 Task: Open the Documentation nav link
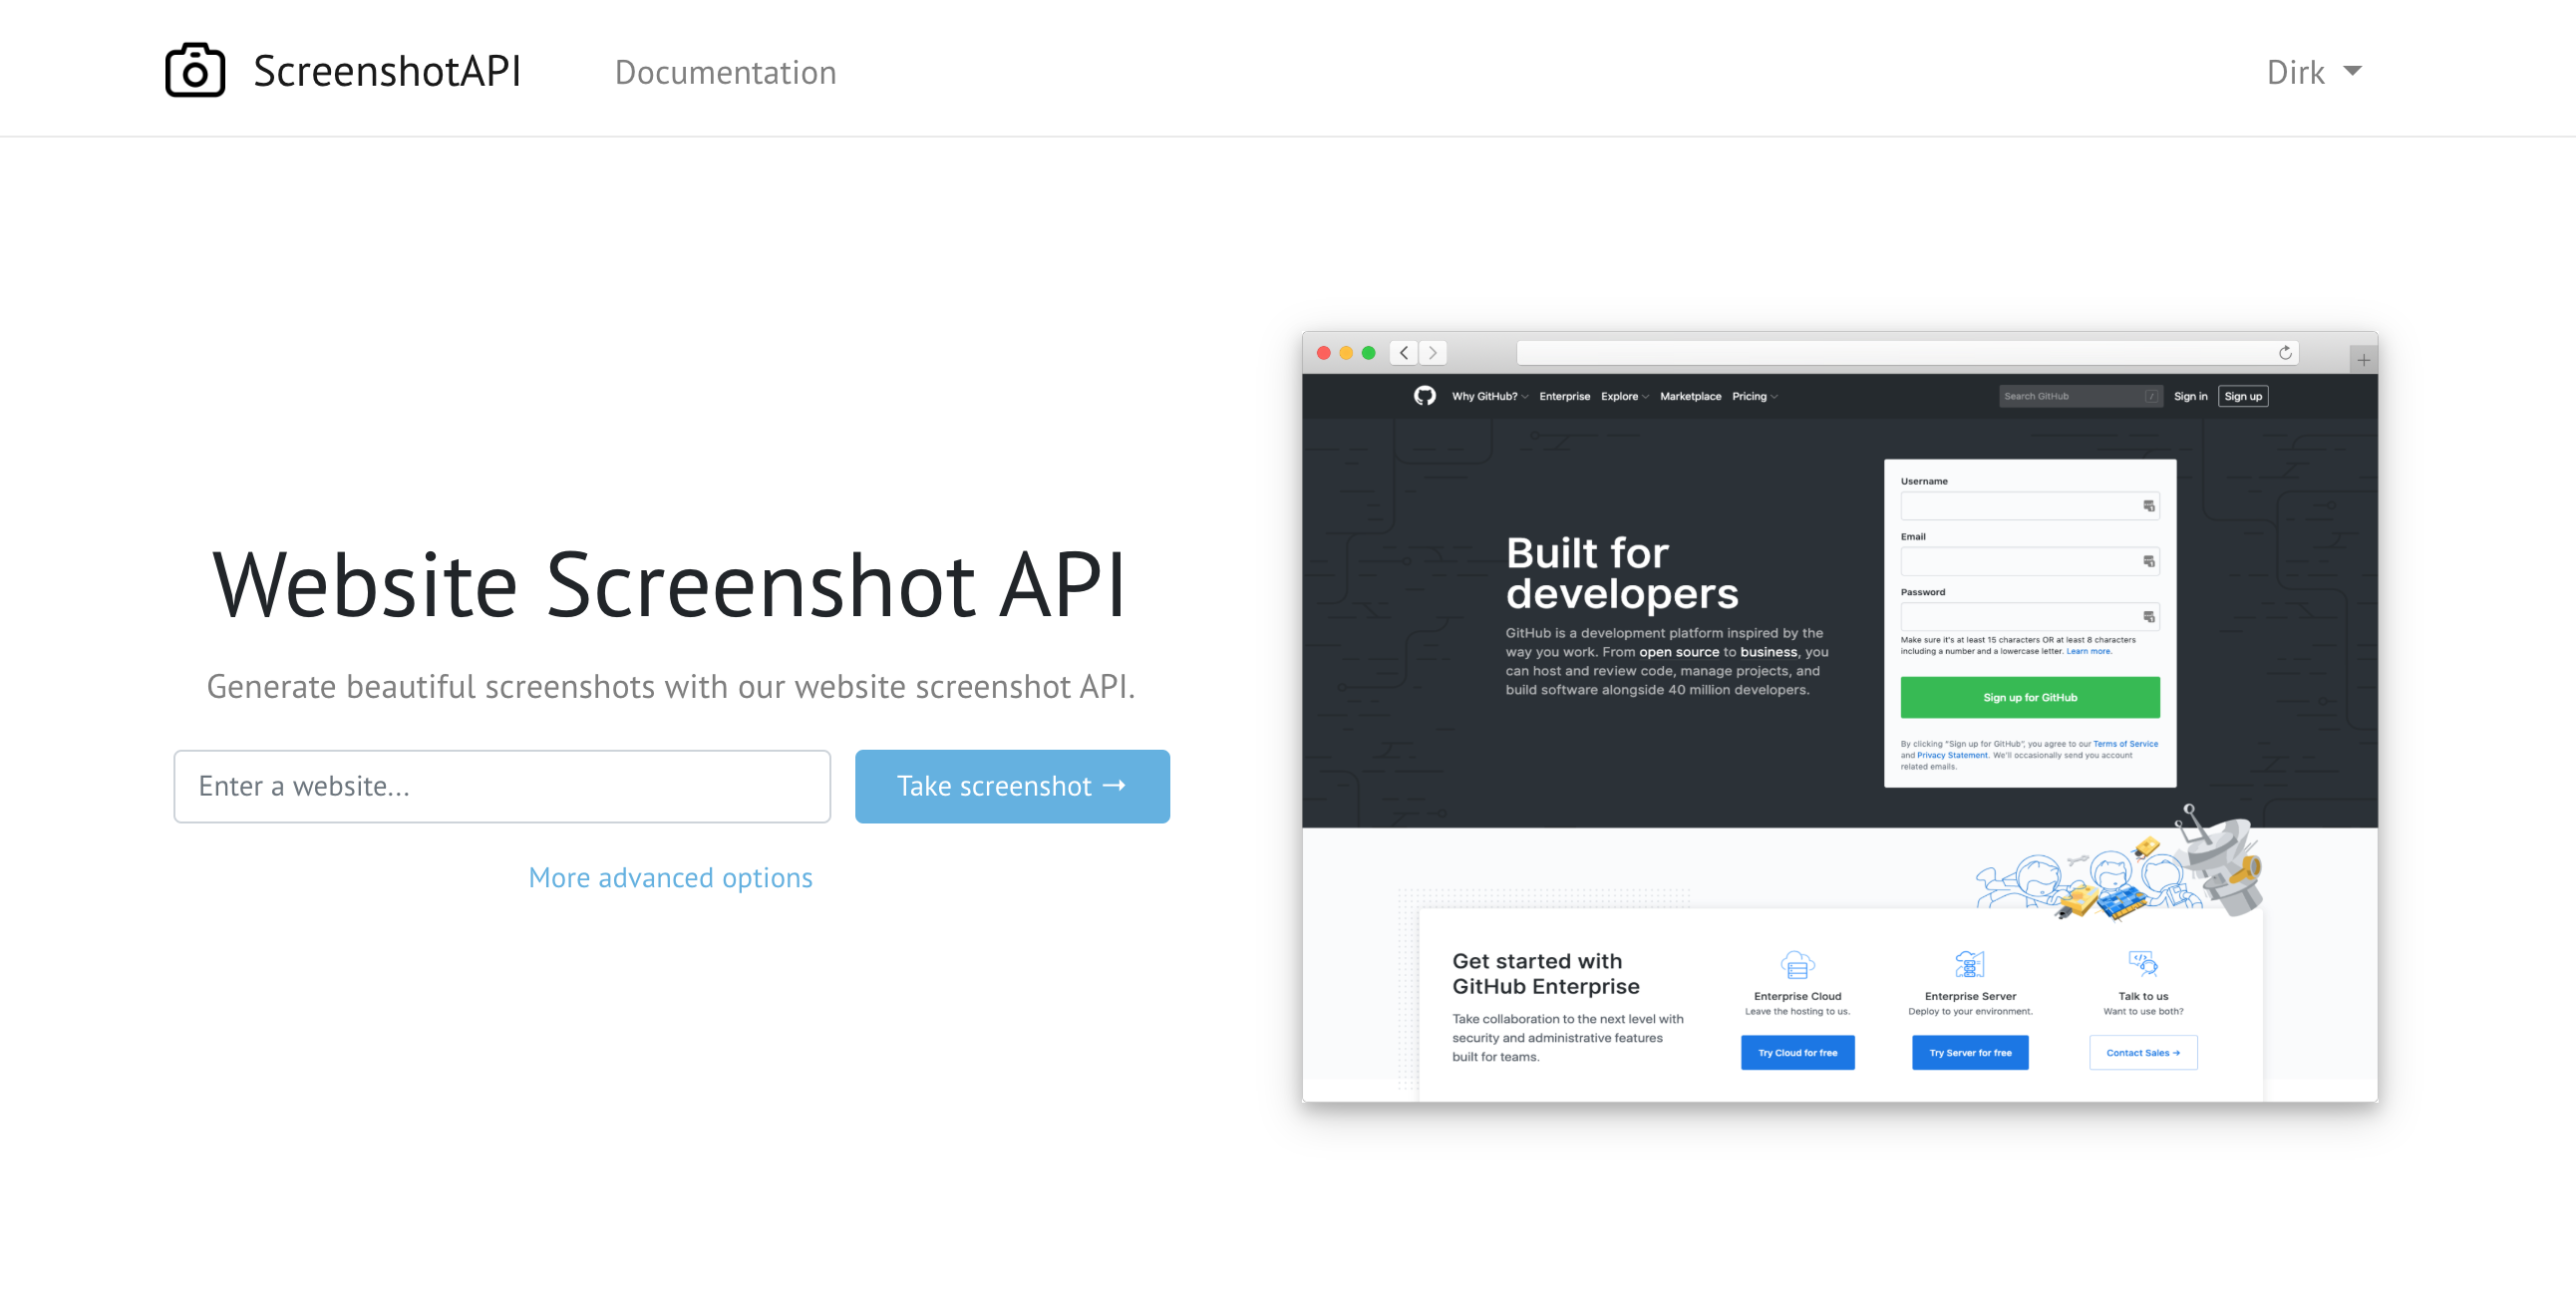[725, 72]
